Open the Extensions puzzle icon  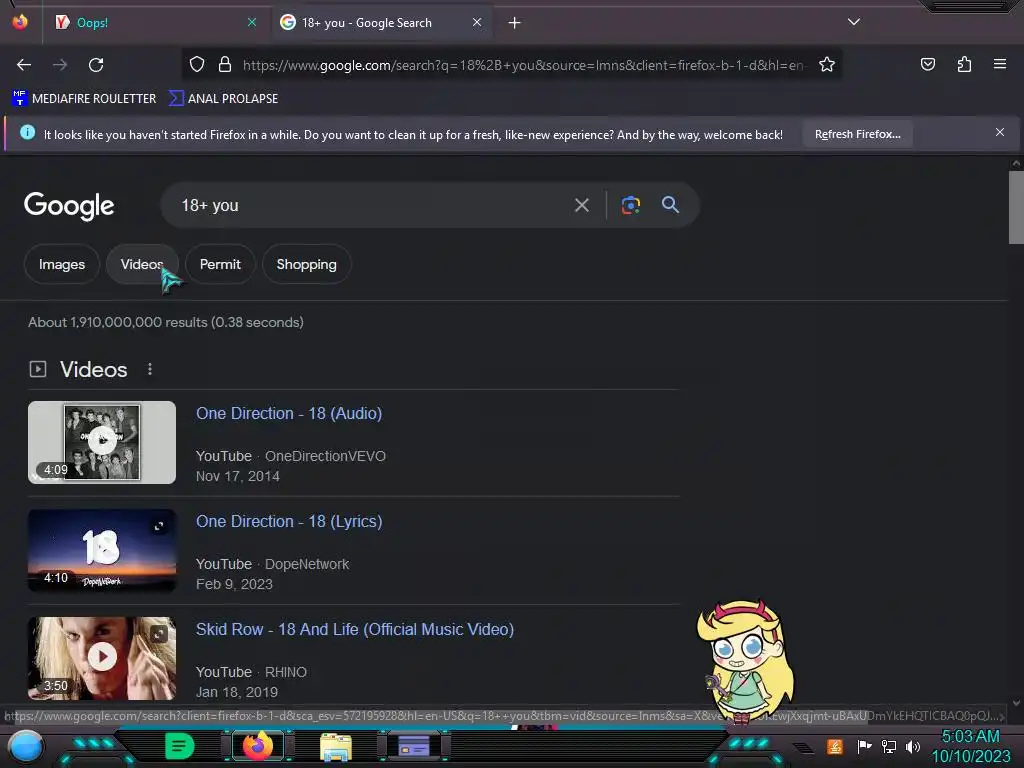964,64
